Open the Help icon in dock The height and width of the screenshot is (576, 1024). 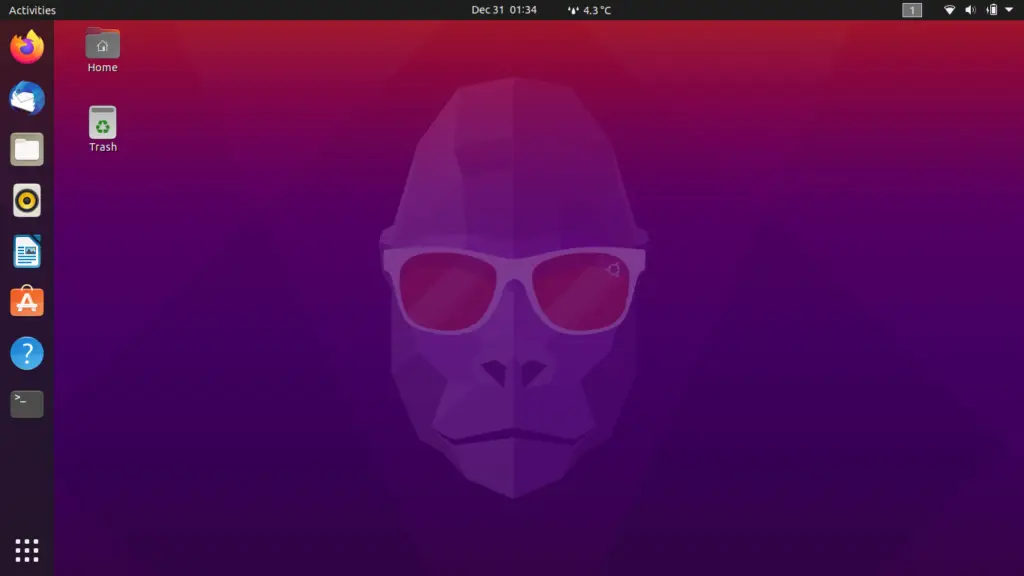[x=27, y=353]
